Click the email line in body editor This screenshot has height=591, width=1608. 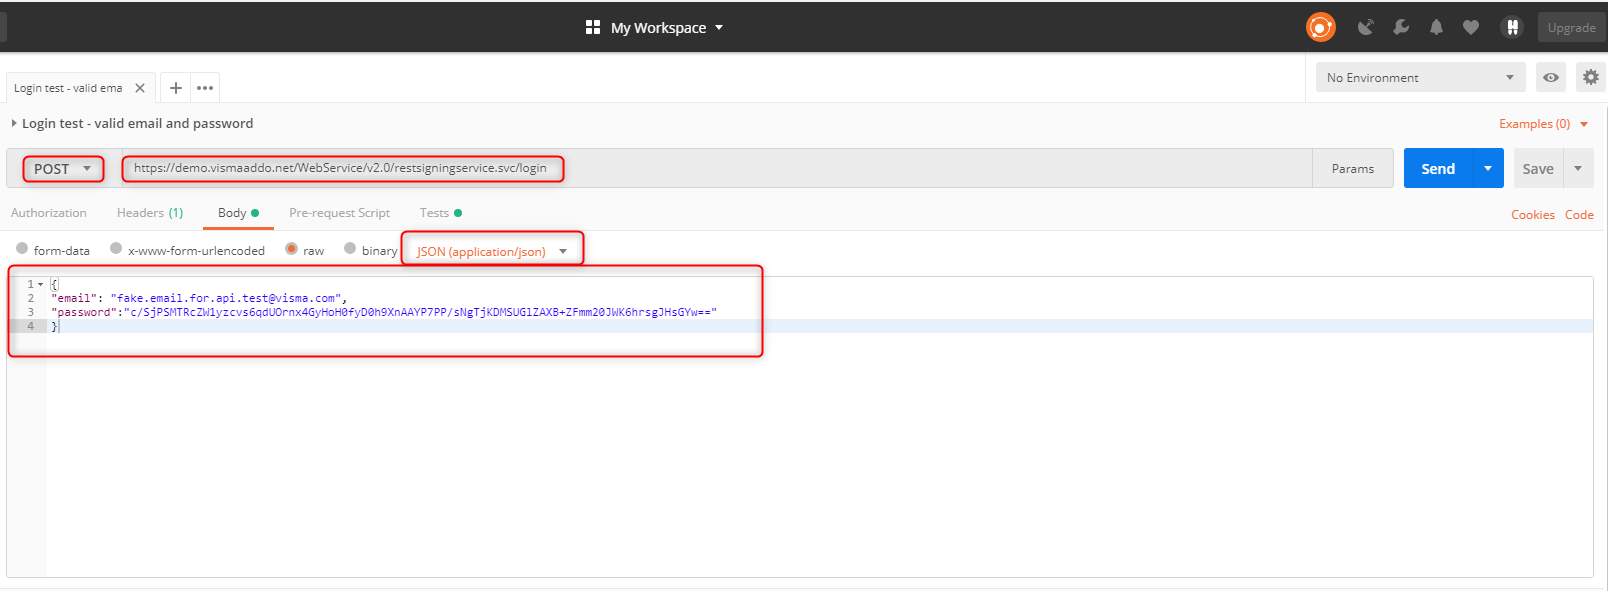[x=199, y=298]
